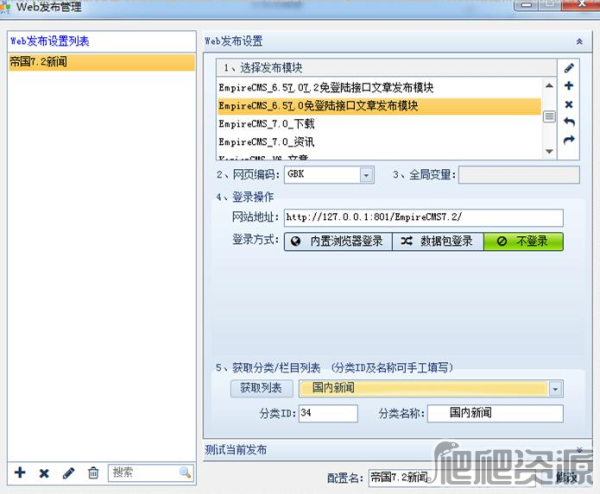Click the 1、选择发布模块 list header
The height and width of the screenshot is (494, 600).
(386, 68)
